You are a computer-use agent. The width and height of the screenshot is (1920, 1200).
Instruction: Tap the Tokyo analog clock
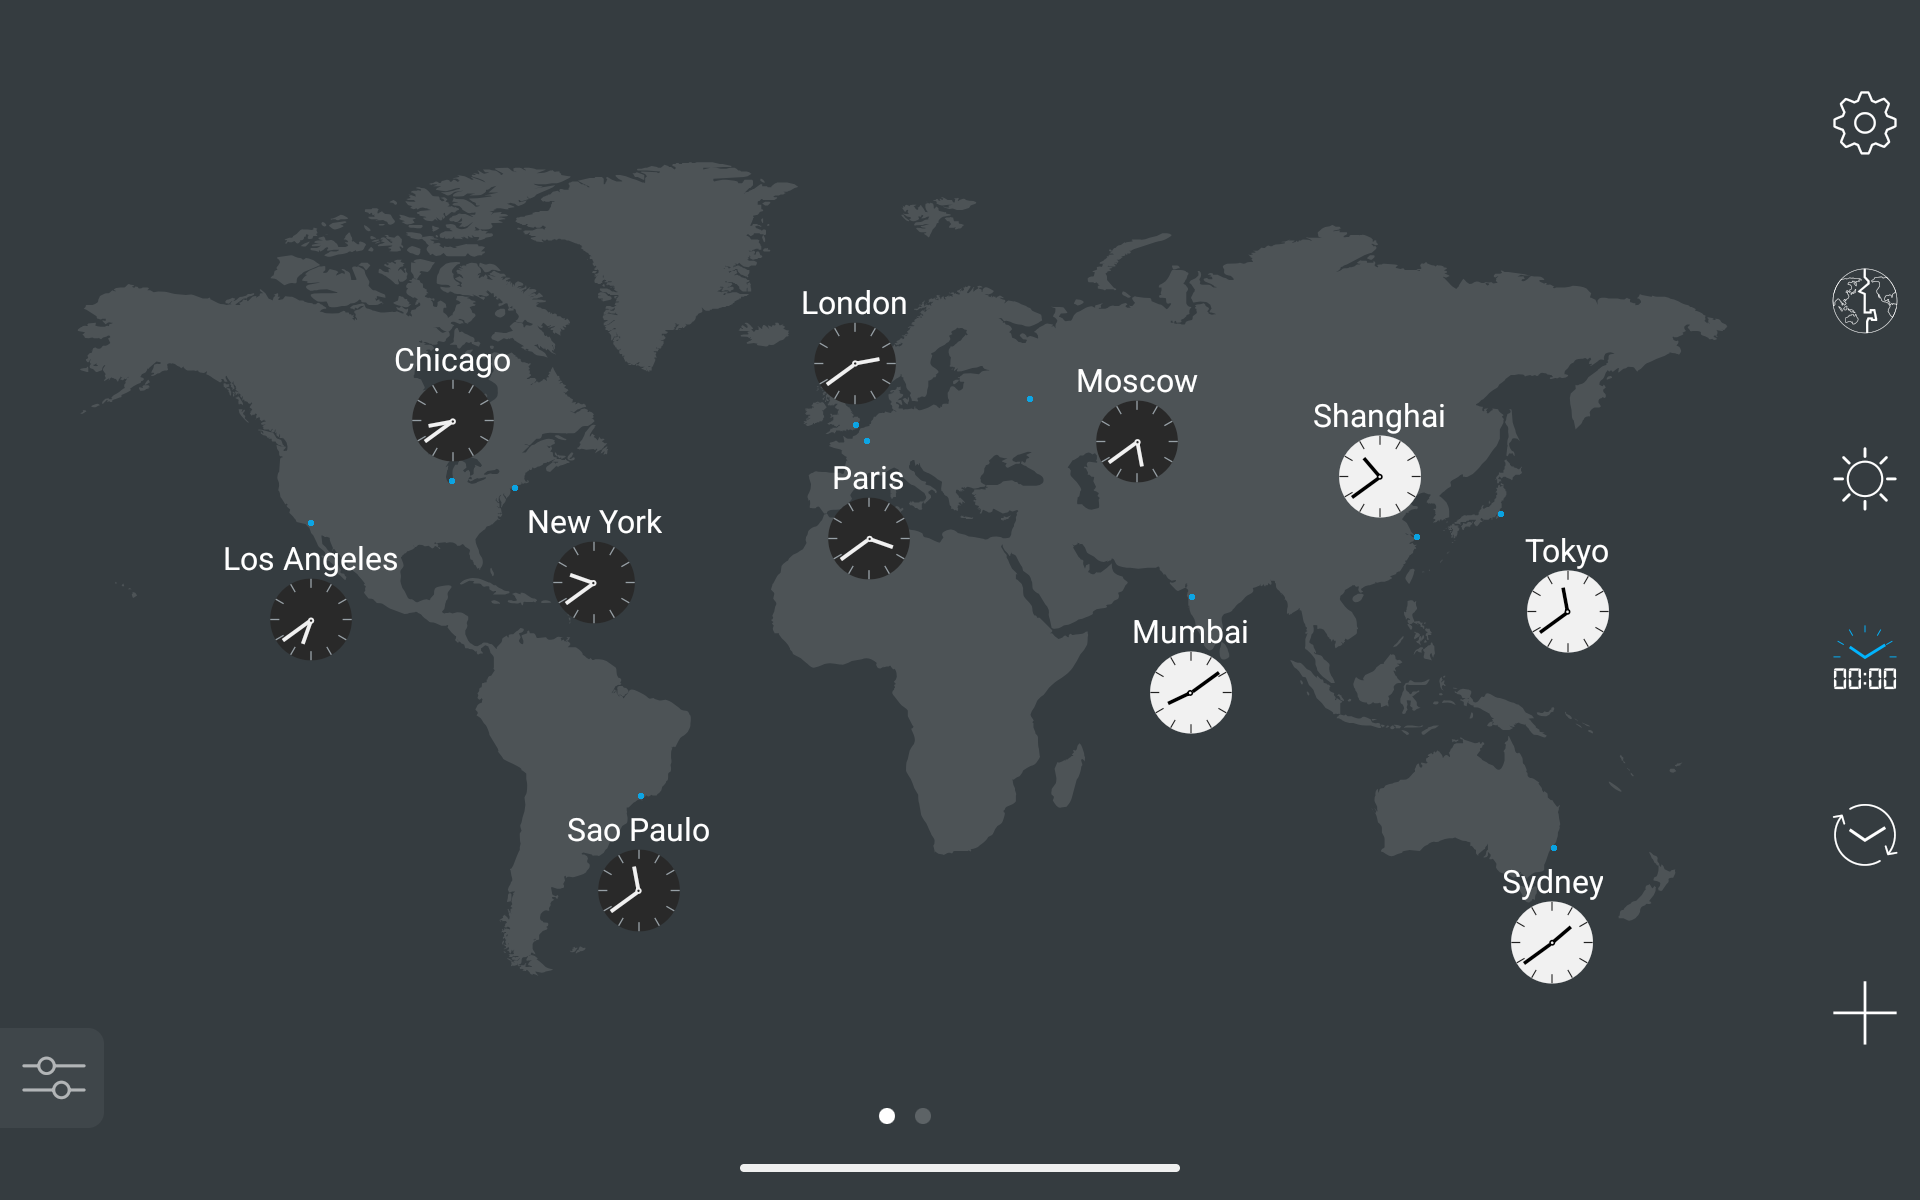pos(1568,612)
